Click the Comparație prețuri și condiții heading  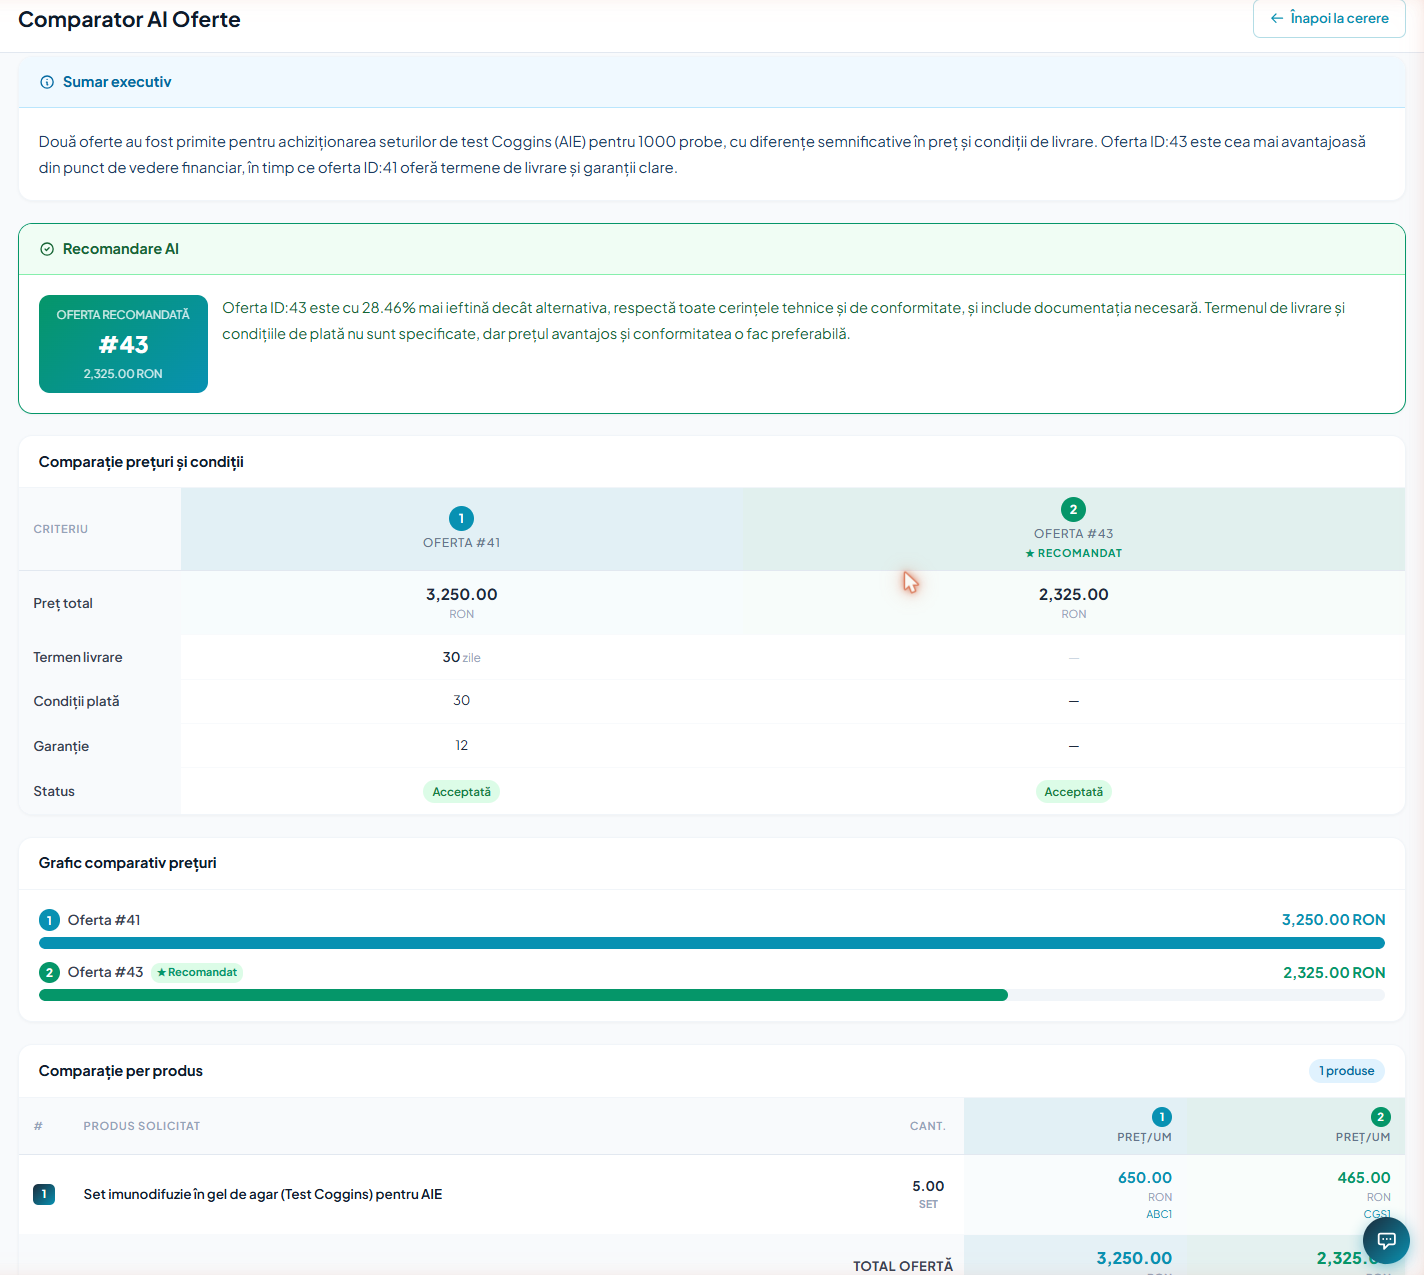click(141, 462)
